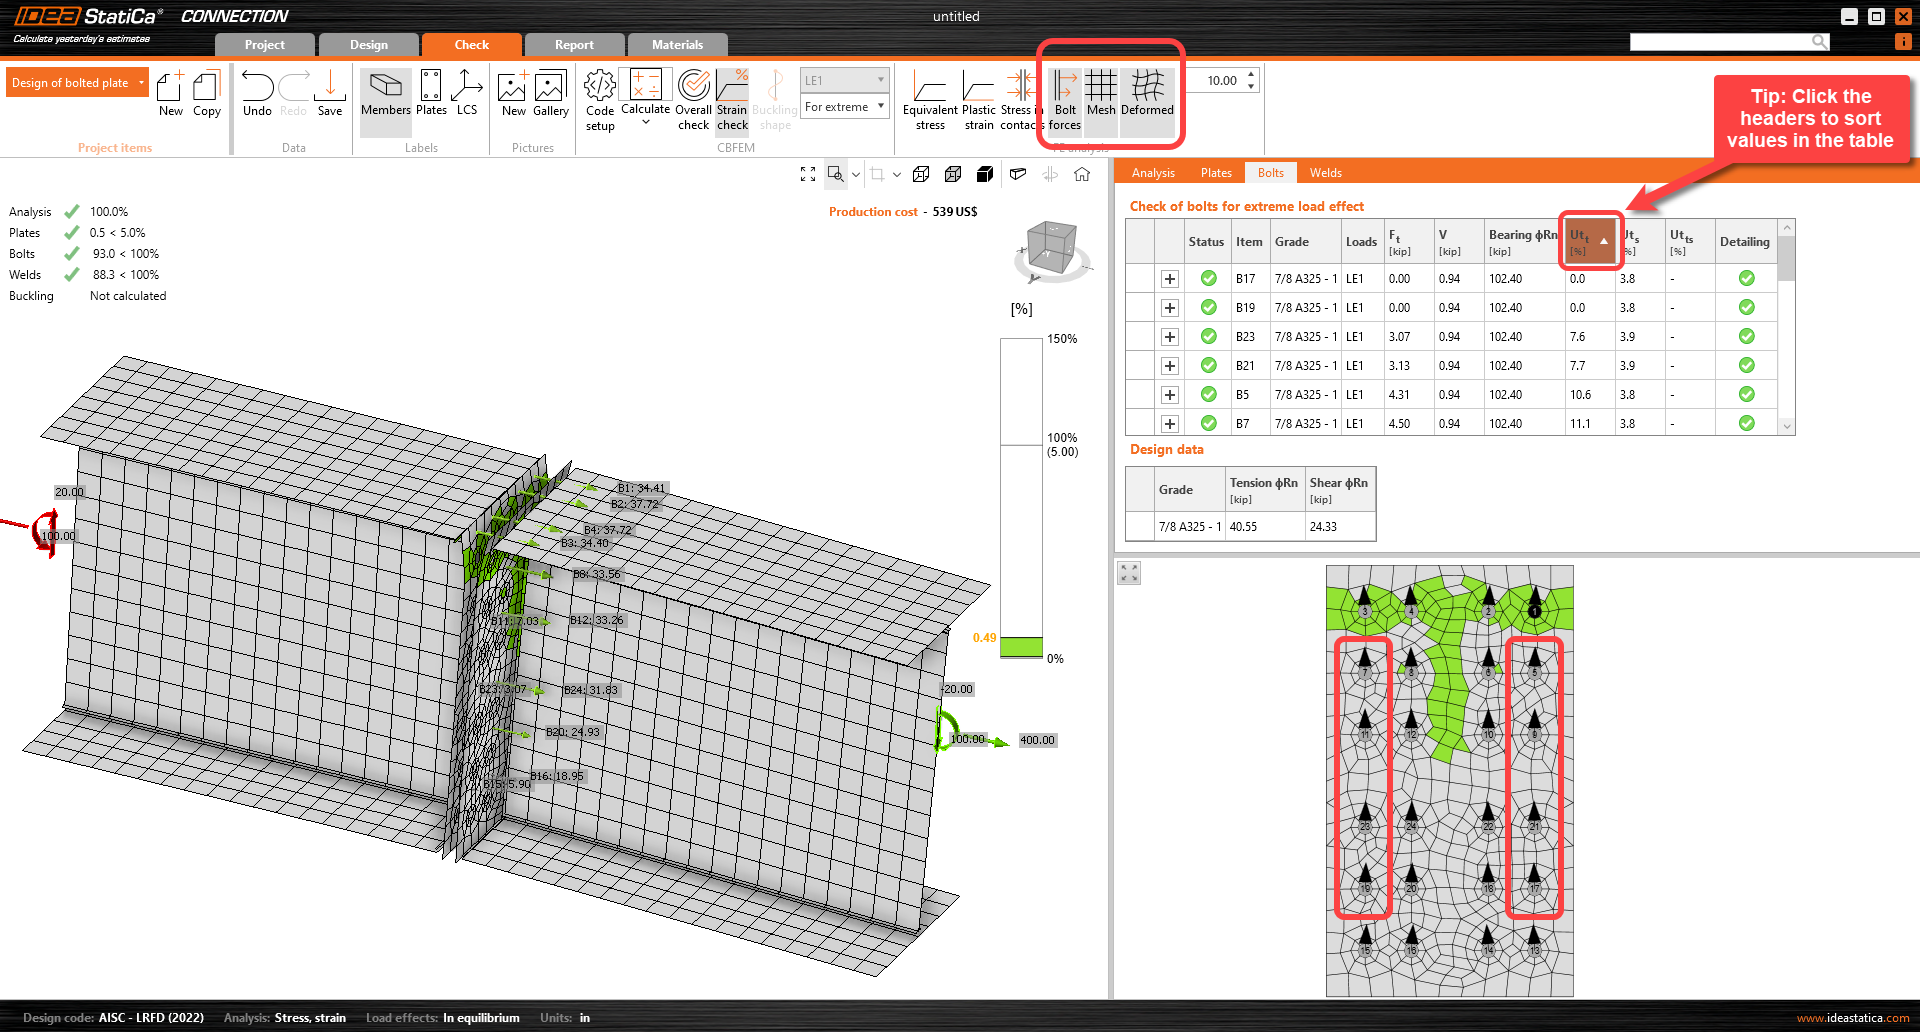Select the Equivalent stress analysis icon
Viewport: 1920px width, 1032px height.
click(x=929, y=97)
